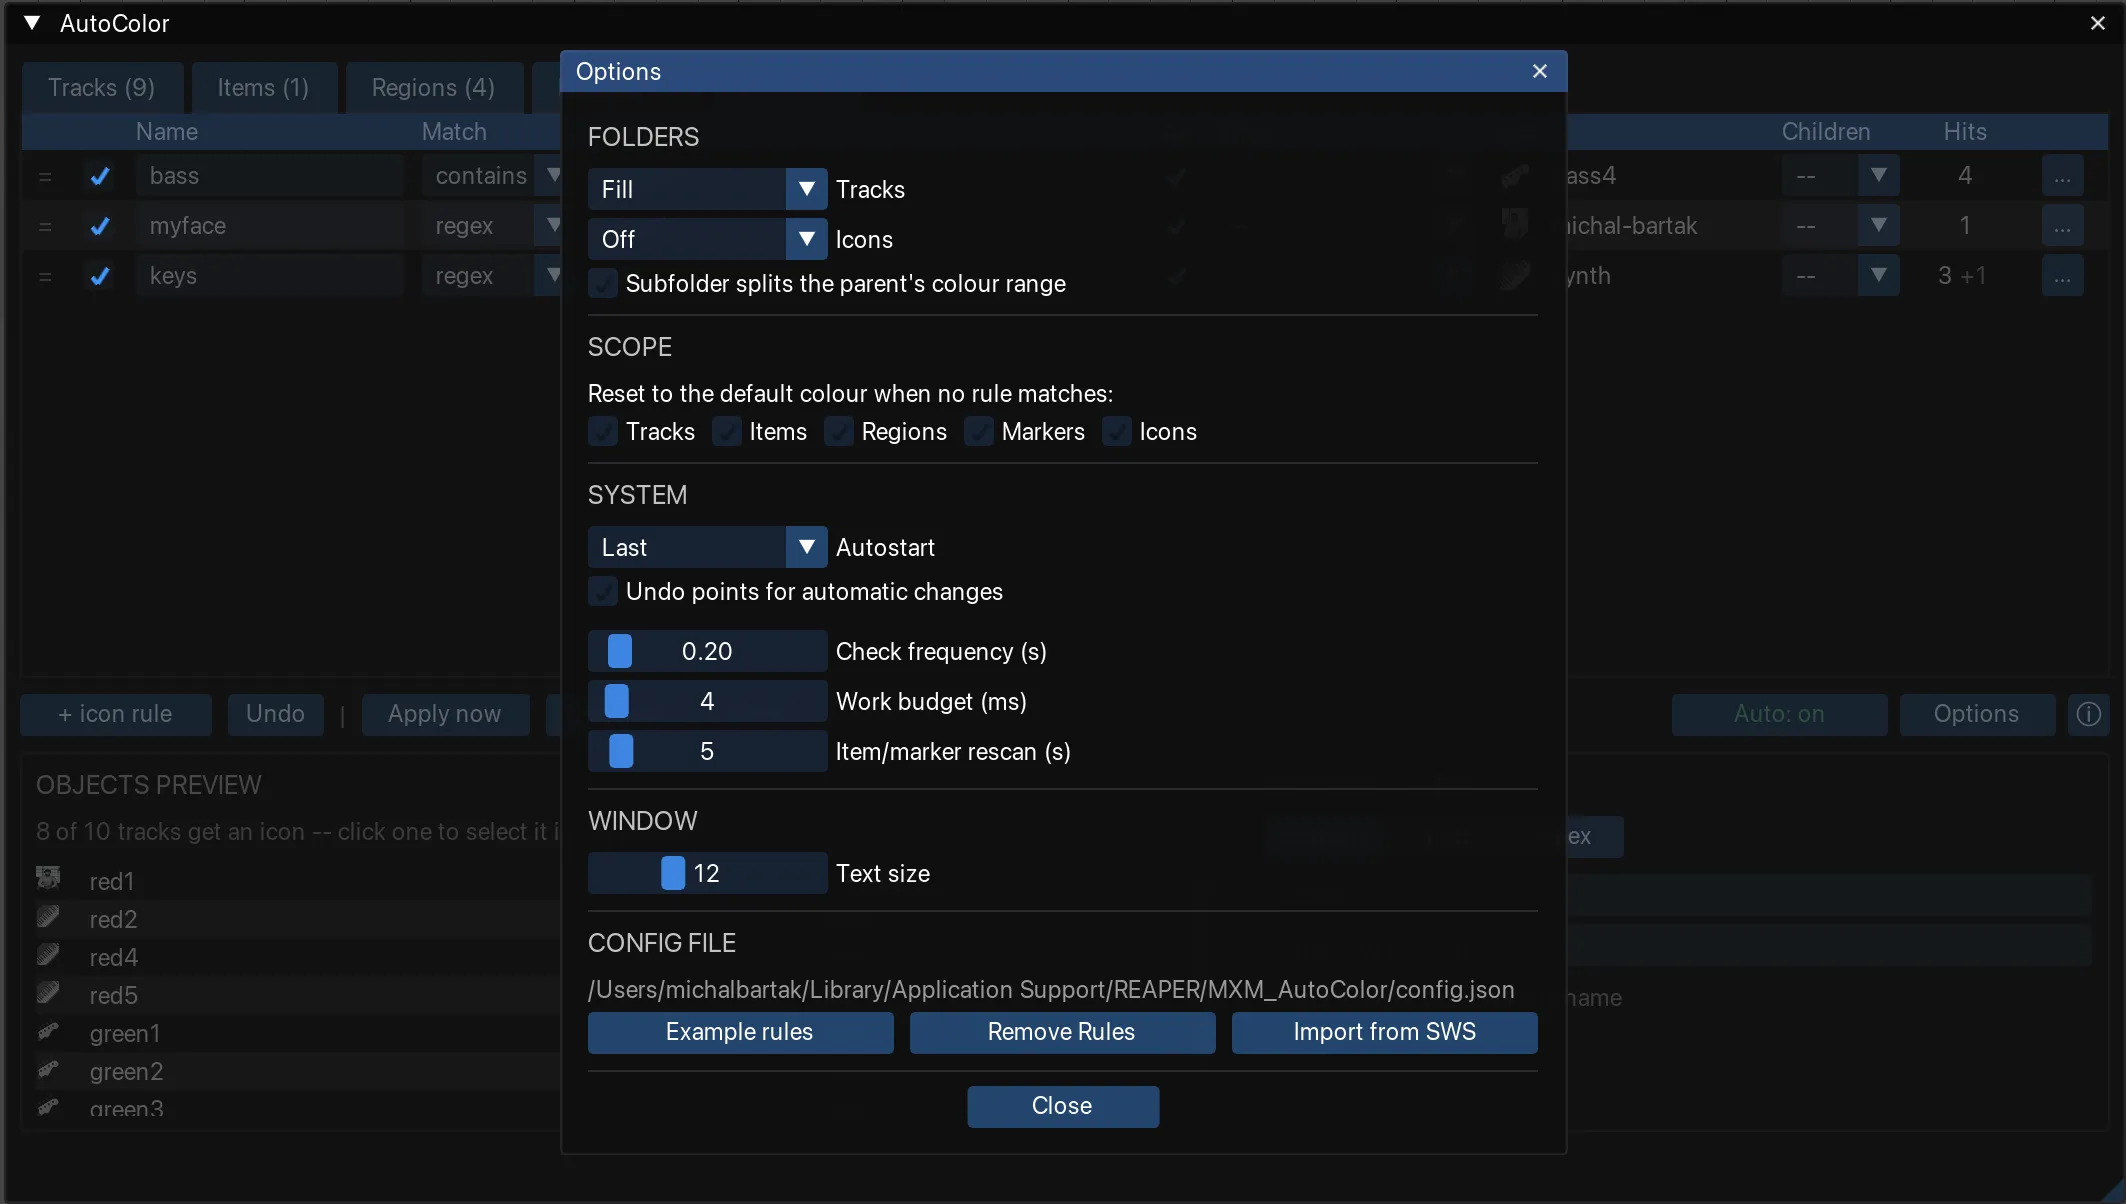Open more menu for keys rule row
This screenshot has height=1204, width=2126.
coord(2062,276)
